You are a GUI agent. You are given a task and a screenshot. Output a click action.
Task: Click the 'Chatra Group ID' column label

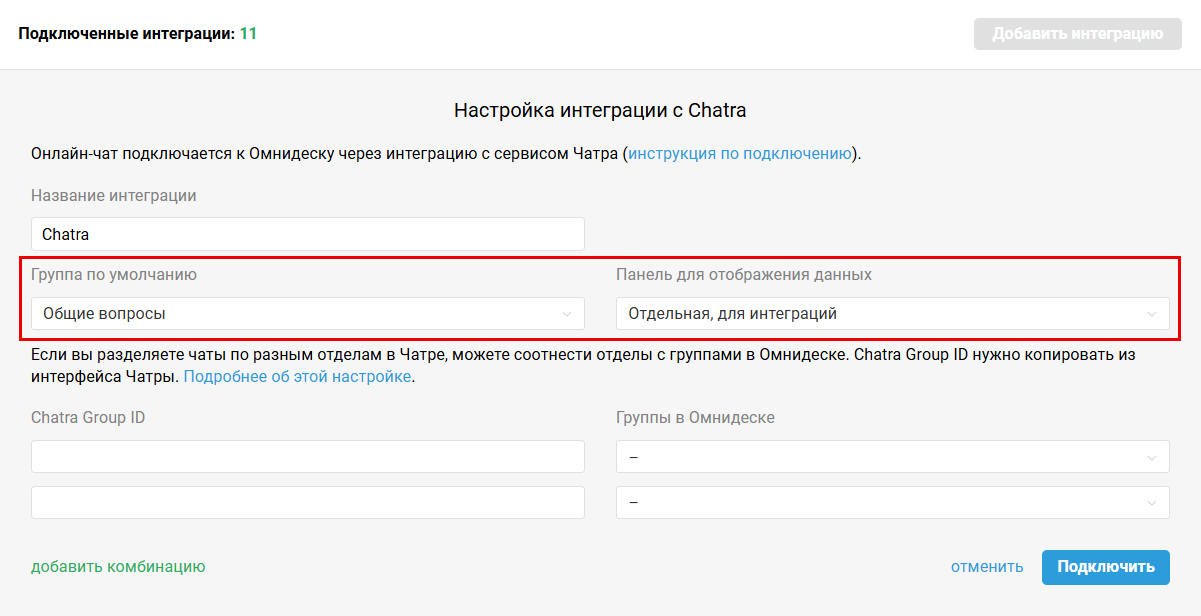pos(88,417)
